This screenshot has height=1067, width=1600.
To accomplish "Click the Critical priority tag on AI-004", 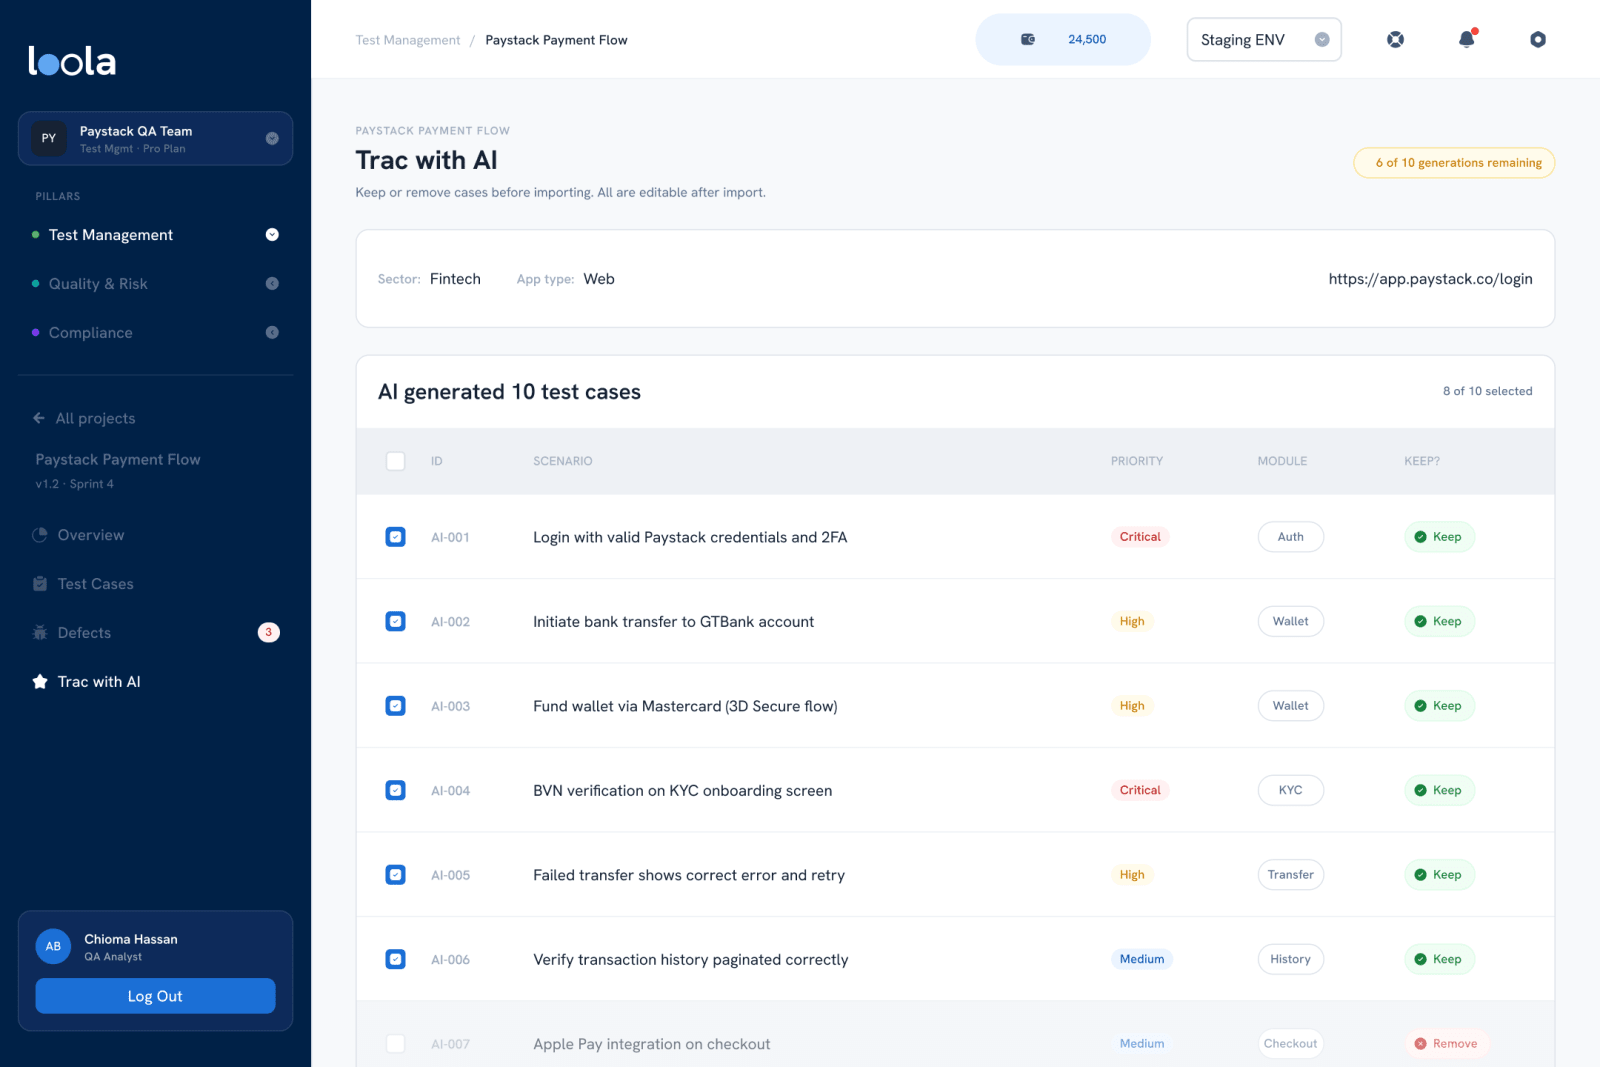I will [x=1140, y=790].
